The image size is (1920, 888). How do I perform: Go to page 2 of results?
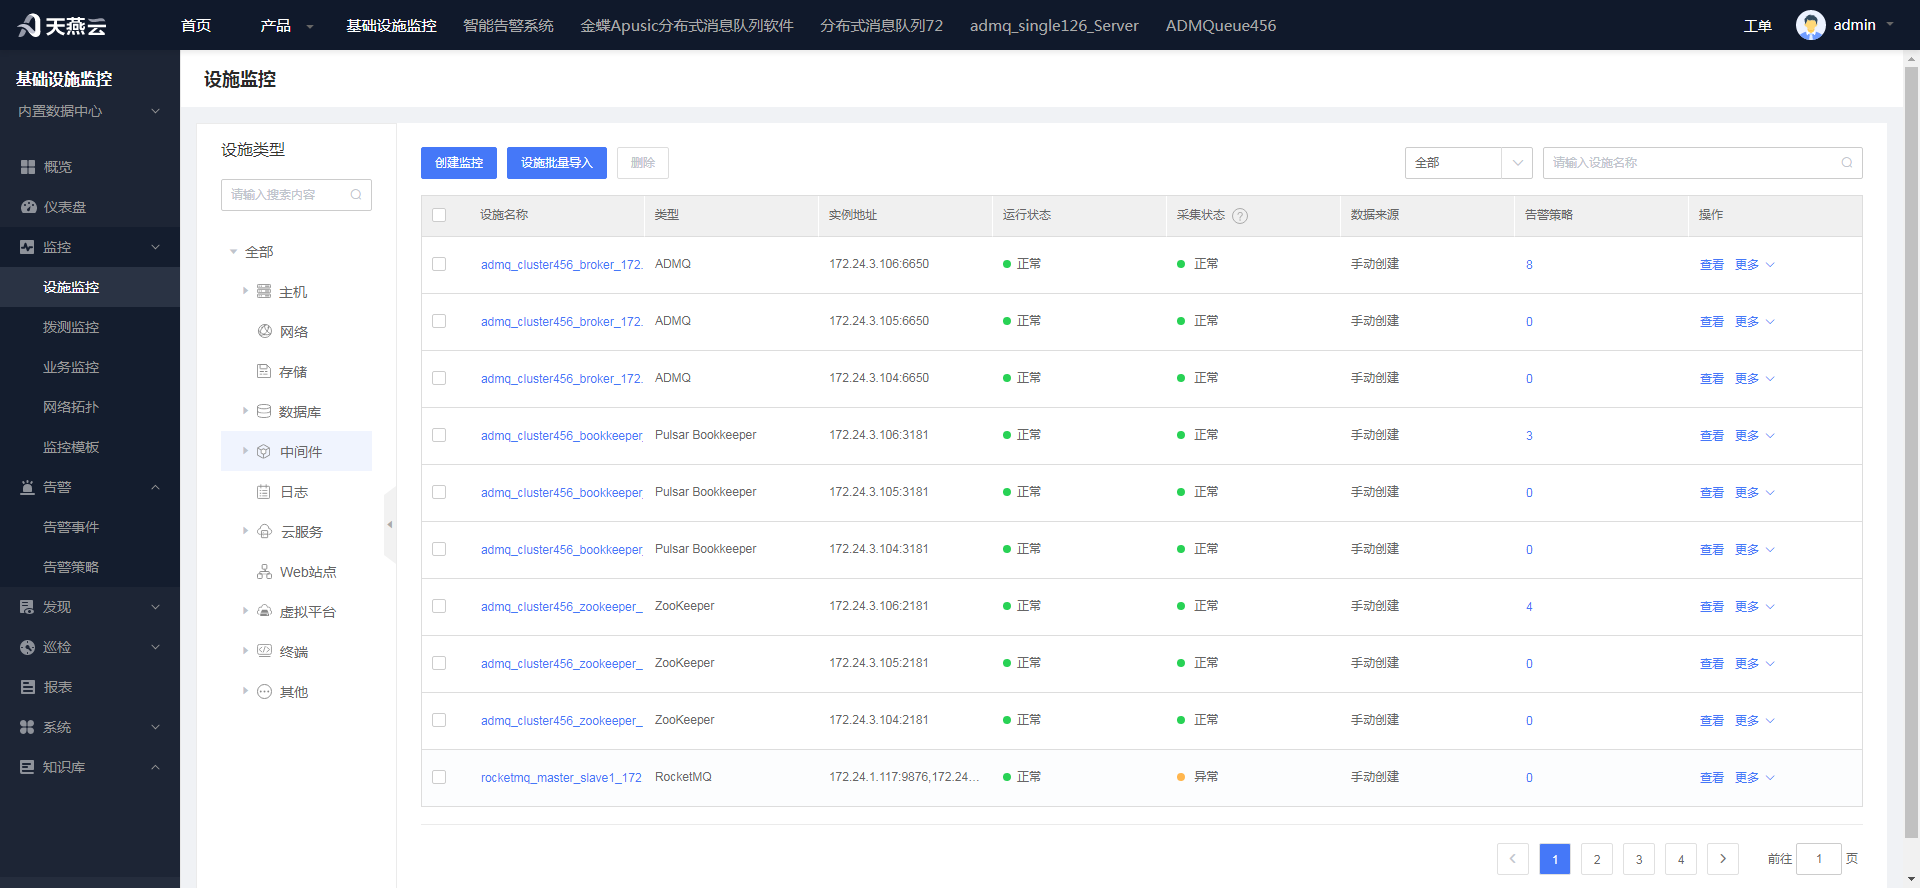1597,859
